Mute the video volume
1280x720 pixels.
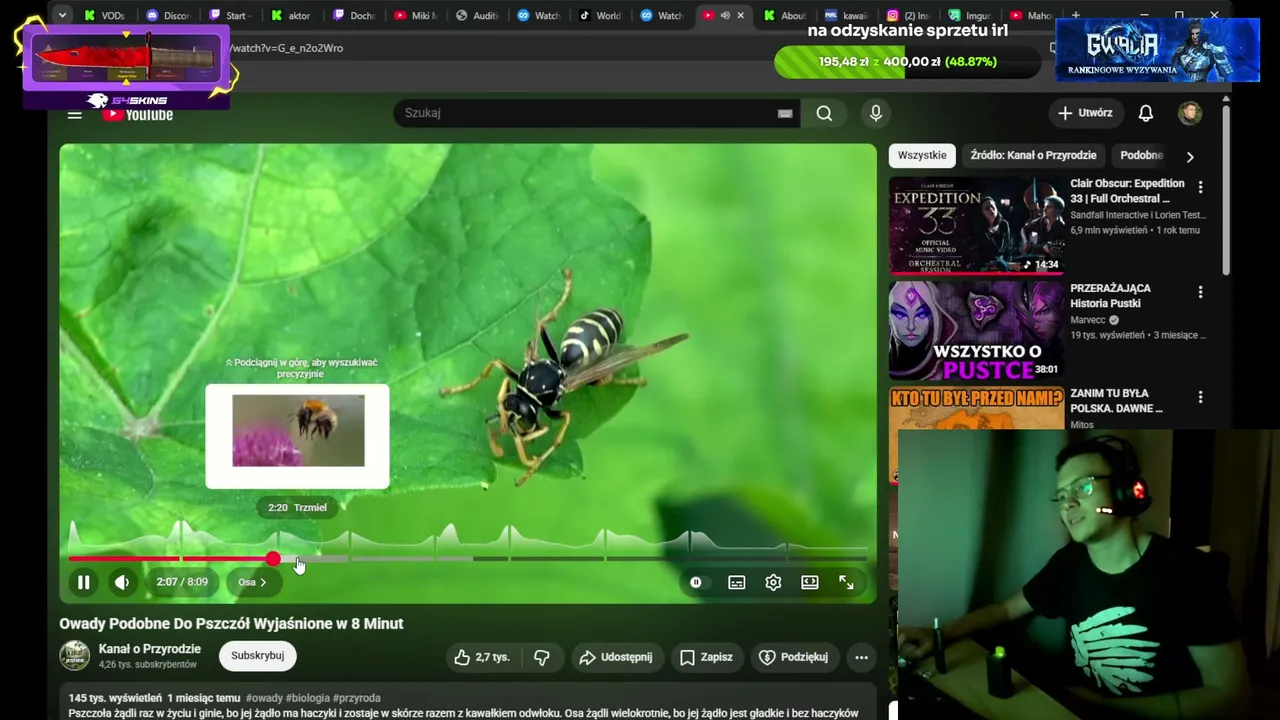pos(122,582)
